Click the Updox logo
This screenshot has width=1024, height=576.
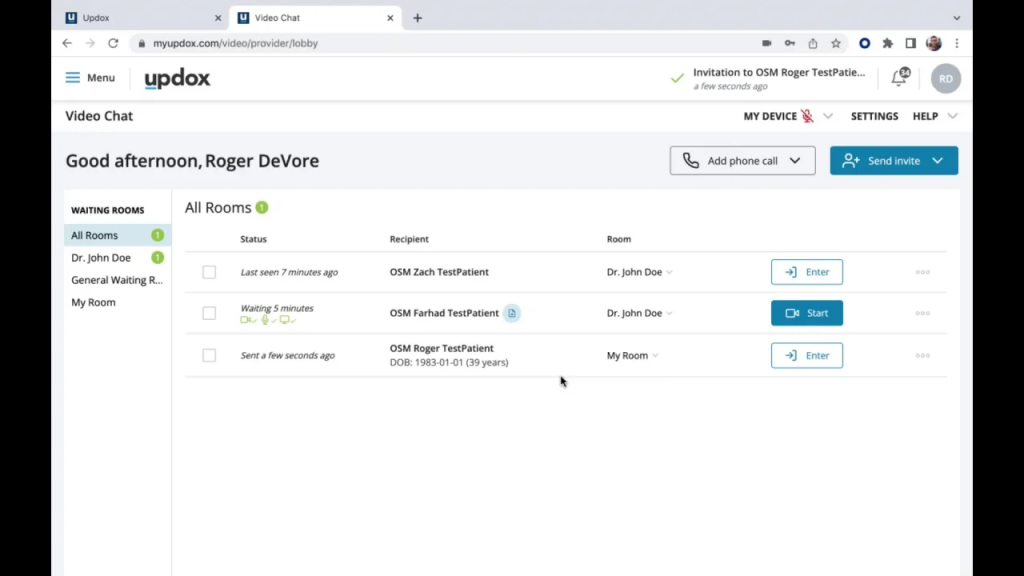[176, 78]
